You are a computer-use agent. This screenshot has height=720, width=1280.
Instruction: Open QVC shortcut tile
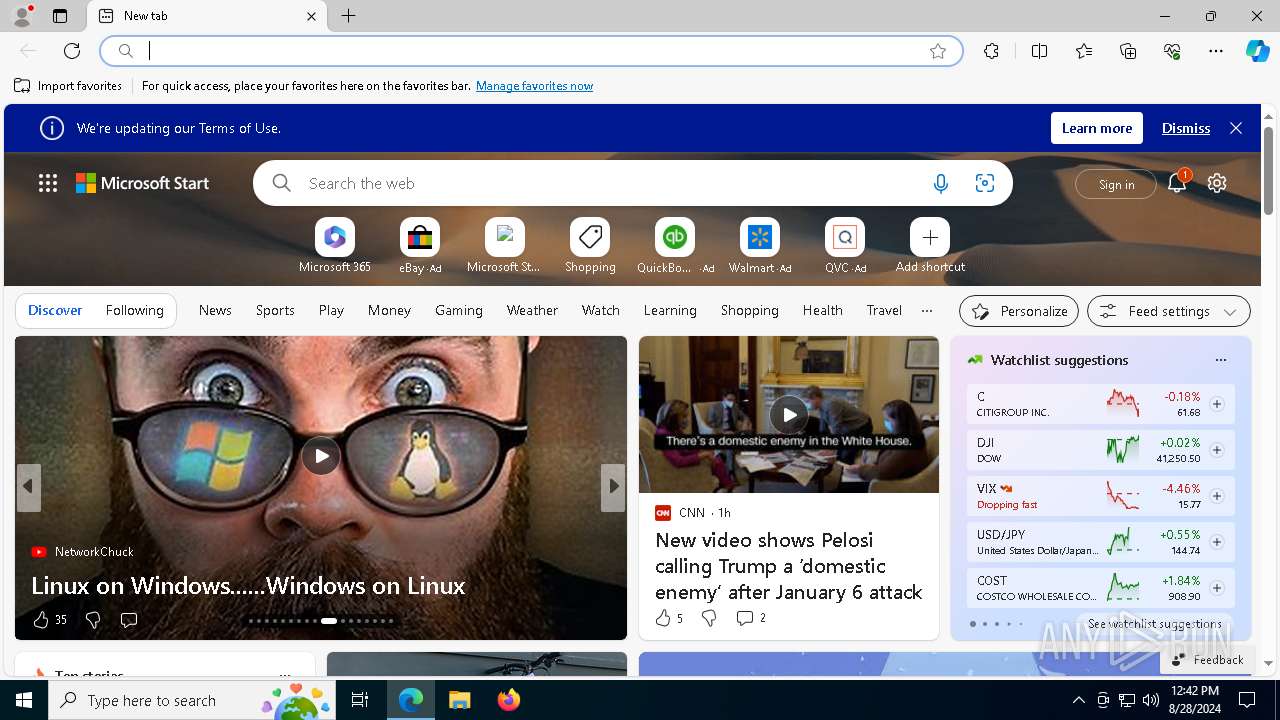coord(845,246)
